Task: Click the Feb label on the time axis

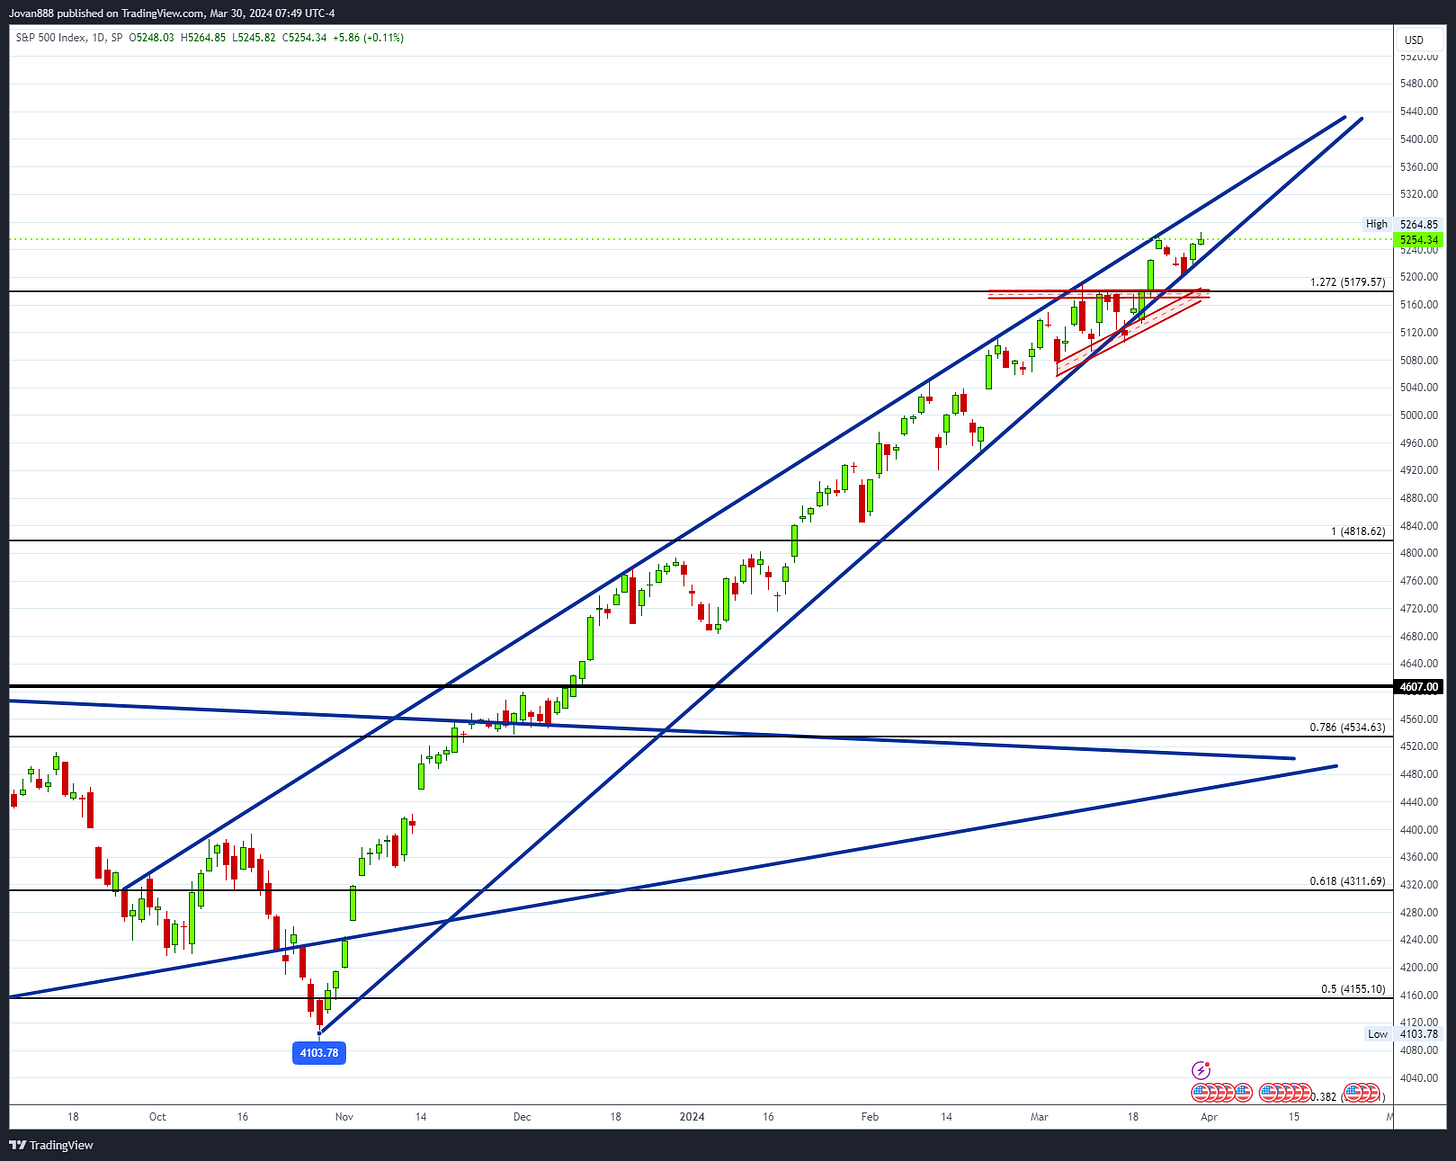Action: pyautogui.click(x=870, y=1117)
